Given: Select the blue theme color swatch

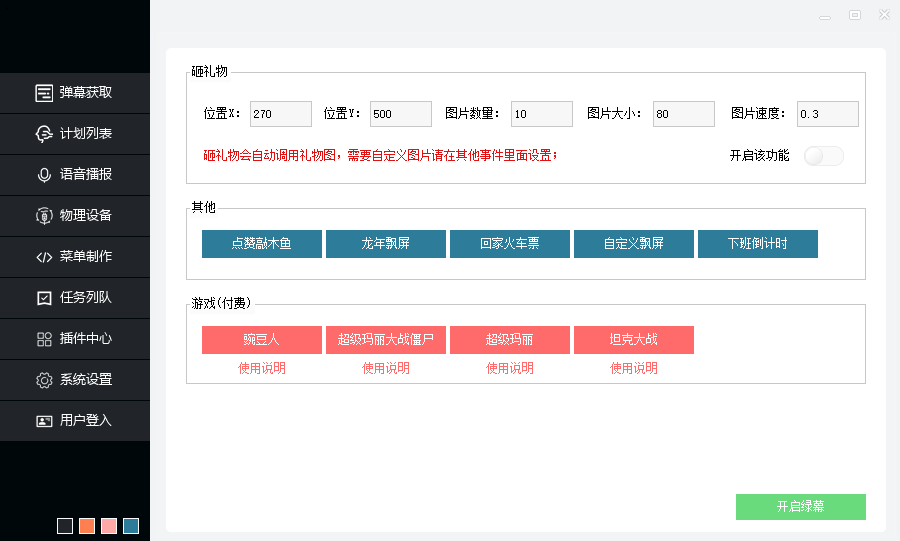Looking at the screenshot, I should (x=131, y=526).
